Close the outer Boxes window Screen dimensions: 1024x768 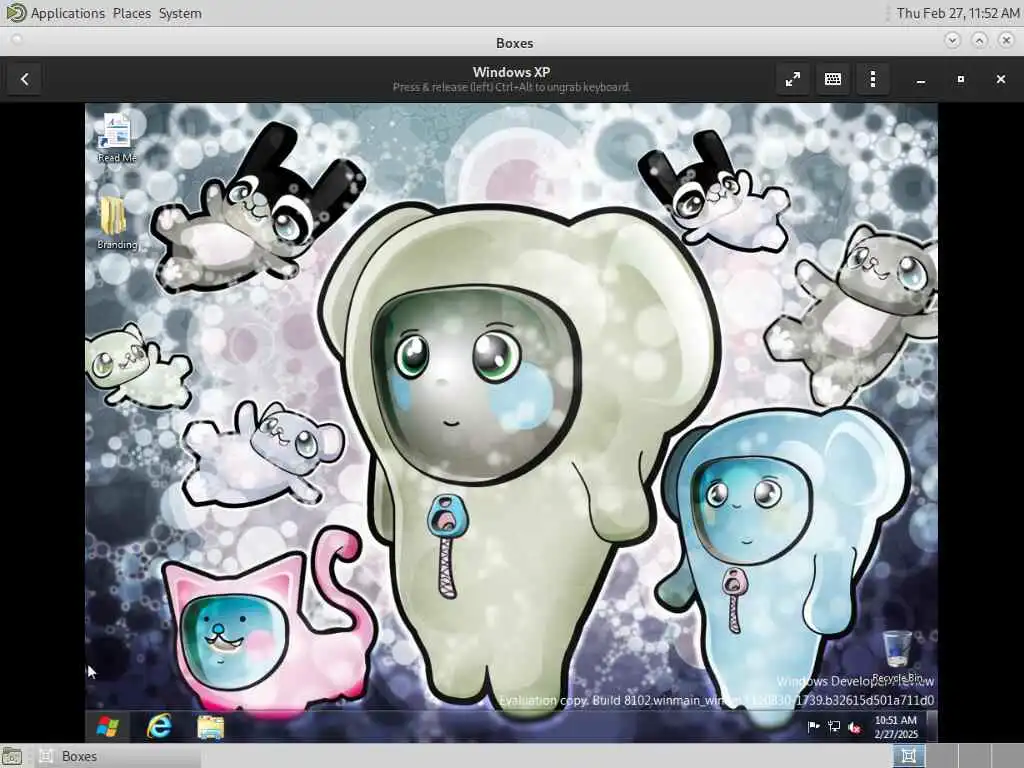tap(1006, 40)
